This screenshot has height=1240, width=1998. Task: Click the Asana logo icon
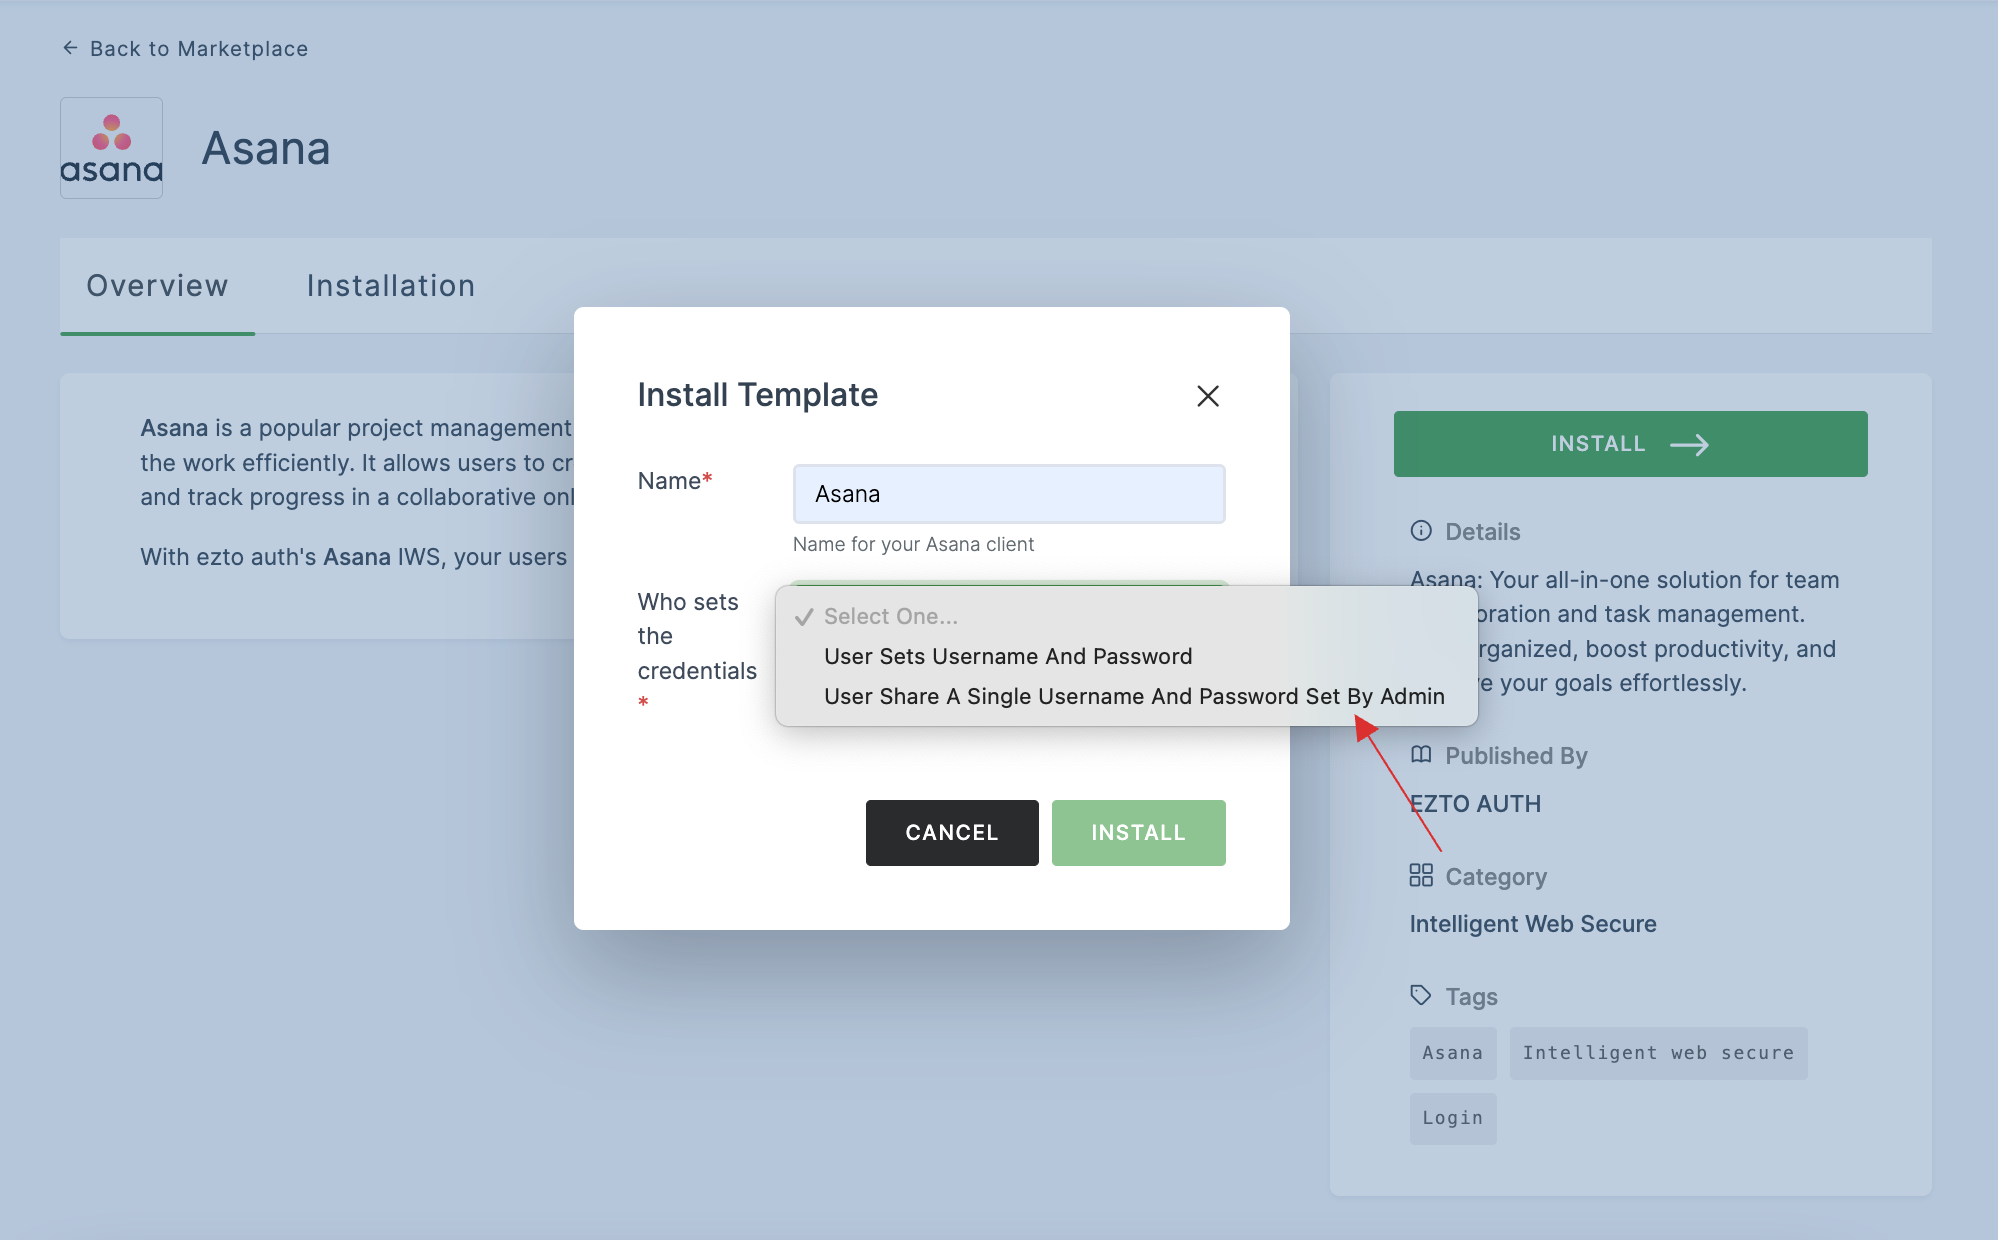coord(110,146)
